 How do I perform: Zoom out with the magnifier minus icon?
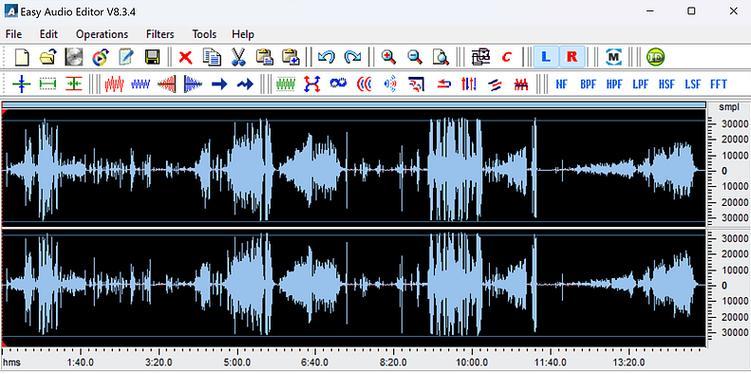[414, 57]
